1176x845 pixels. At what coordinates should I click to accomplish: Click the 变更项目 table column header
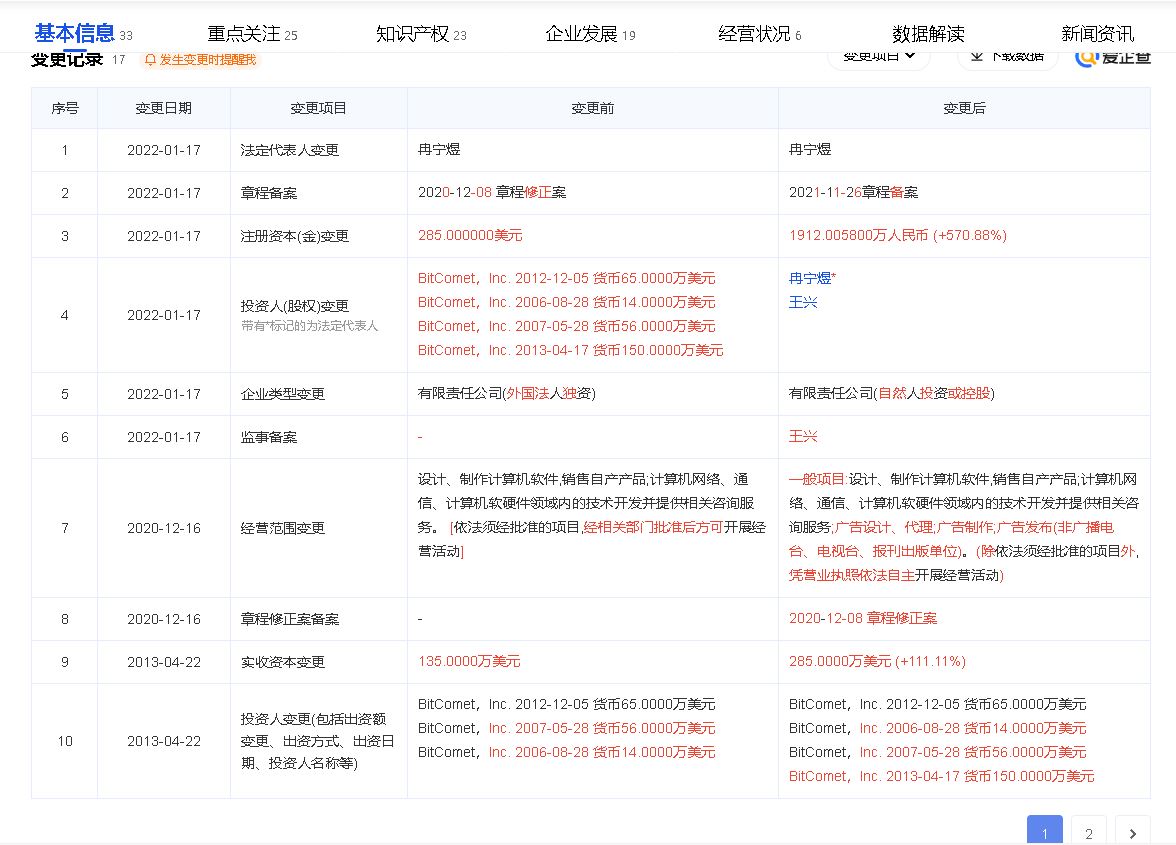[319, 108]
